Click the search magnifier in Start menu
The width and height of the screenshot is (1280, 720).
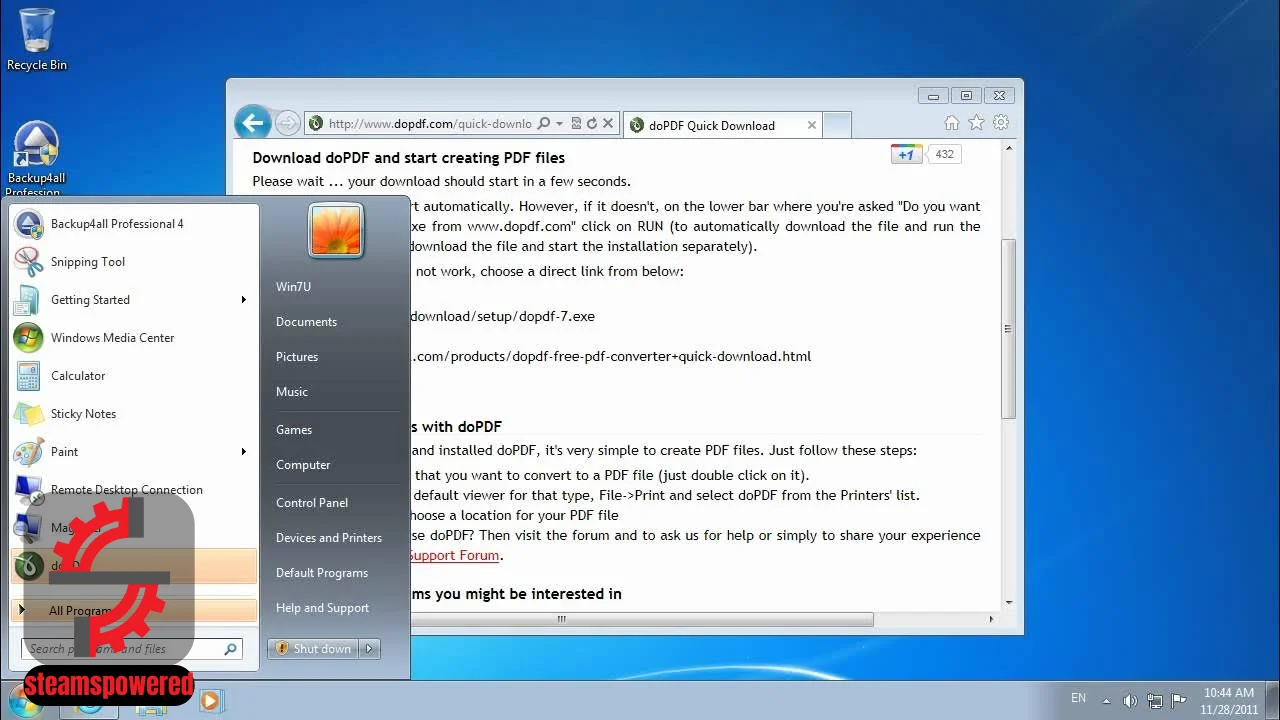[230, 649]
